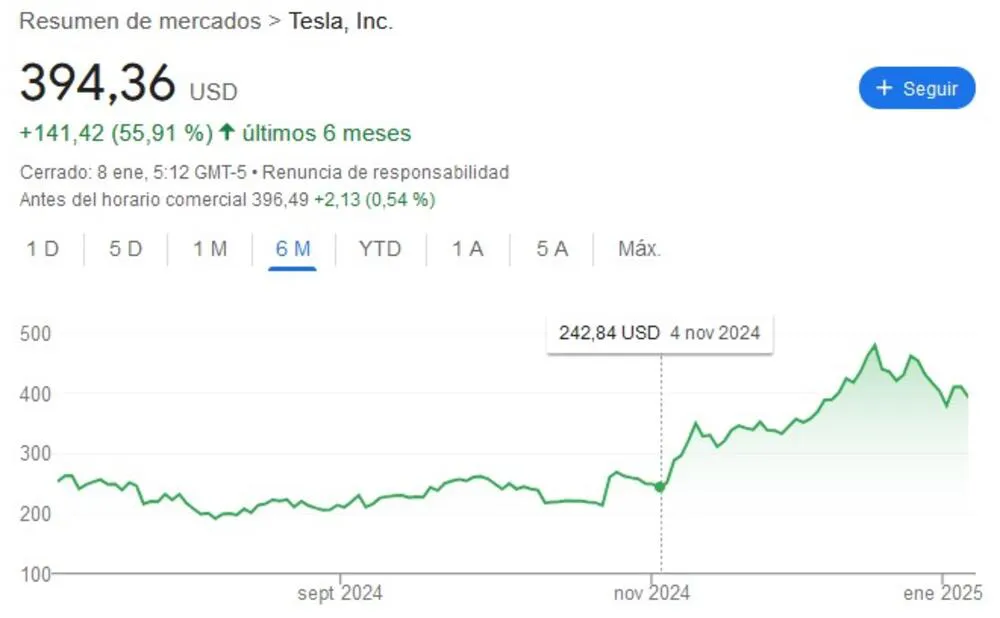This screenshot has width=1000, height=618.
Task: Switch to the 5 D time range
Action: pos(124,248)
